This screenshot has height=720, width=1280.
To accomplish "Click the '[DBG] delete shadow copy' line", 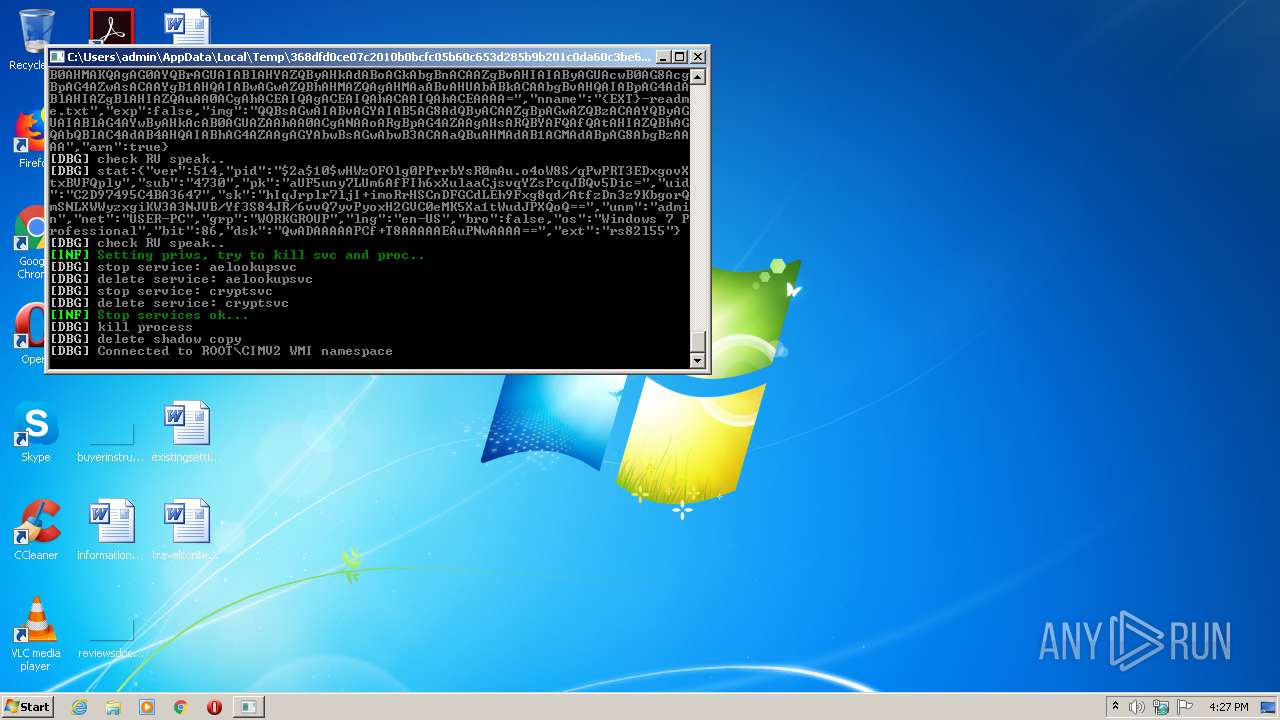I will pyautogui.click(x=146, y=339).
